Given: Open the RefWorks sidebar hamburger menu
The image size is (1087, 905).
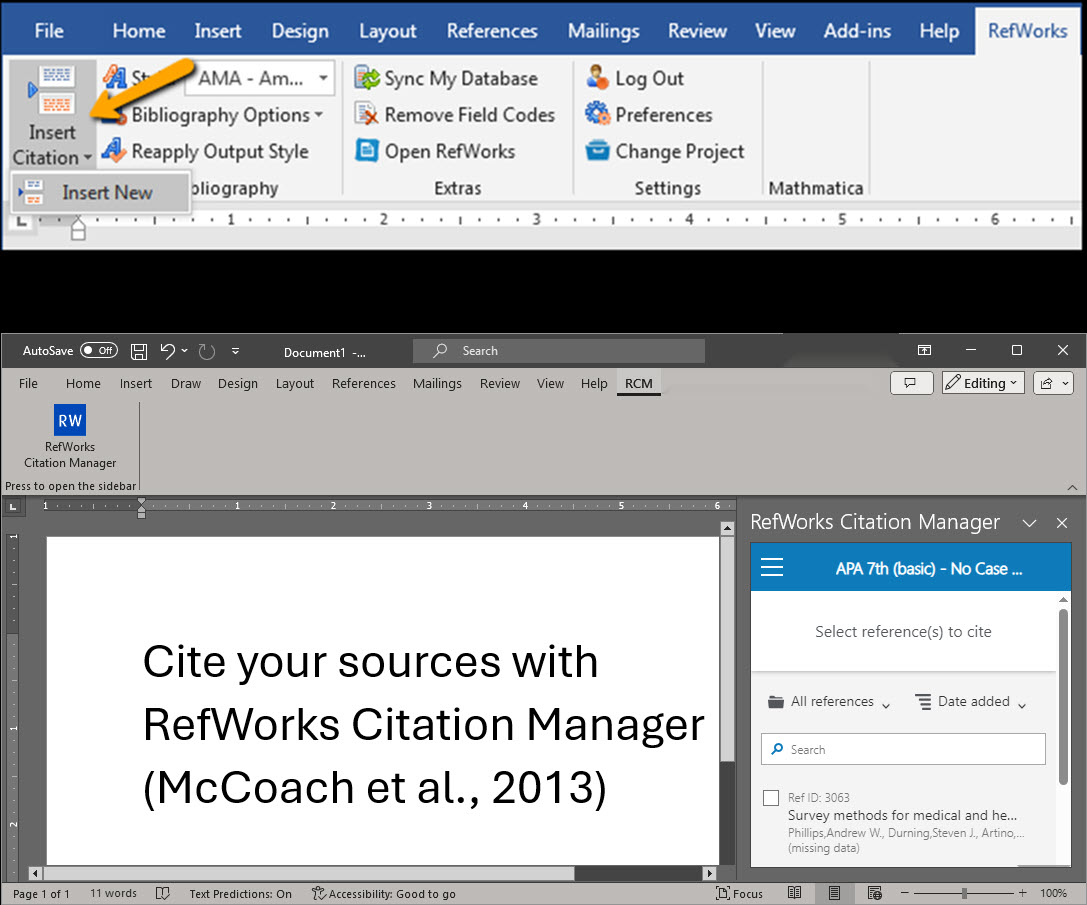Looking at the screenshot, I should coord(772,568).
